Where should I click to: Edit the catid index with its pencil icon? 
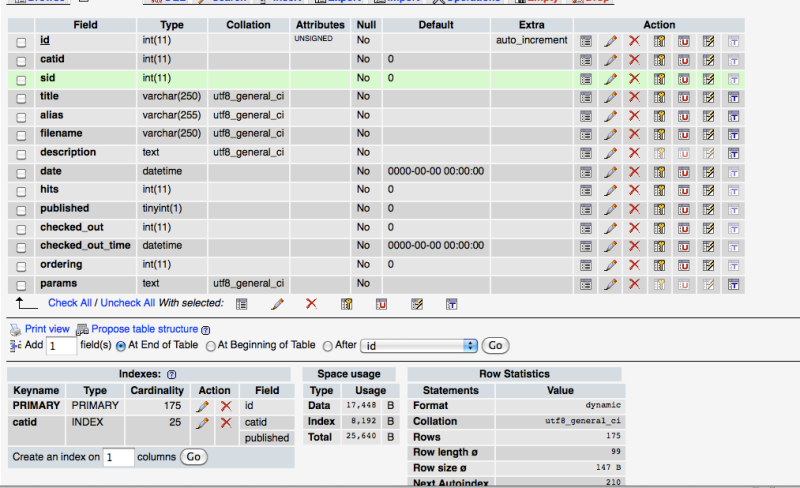point(203,423)
